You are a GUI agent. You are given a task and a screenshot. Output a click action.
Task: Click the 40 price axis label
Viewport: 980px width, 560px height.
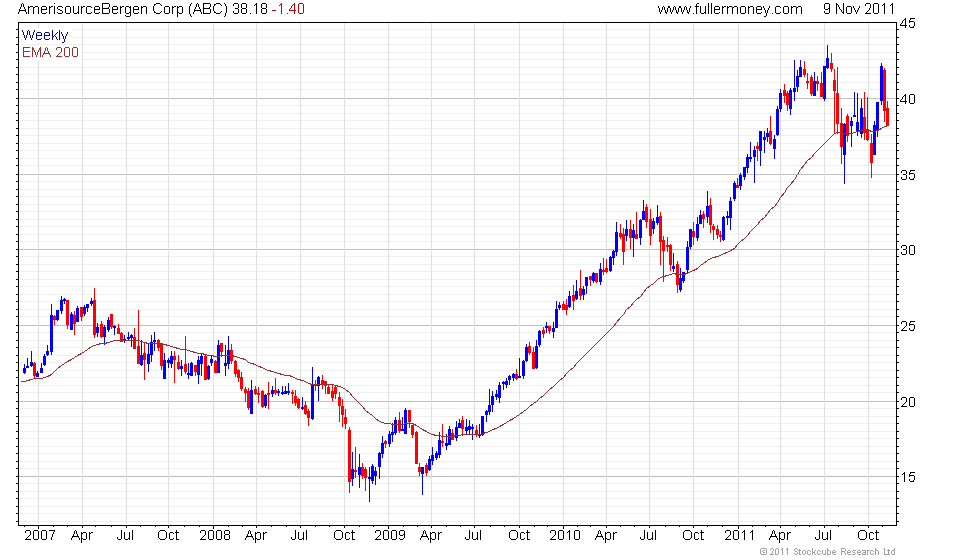pyautogui.click(x=908, y=99)
